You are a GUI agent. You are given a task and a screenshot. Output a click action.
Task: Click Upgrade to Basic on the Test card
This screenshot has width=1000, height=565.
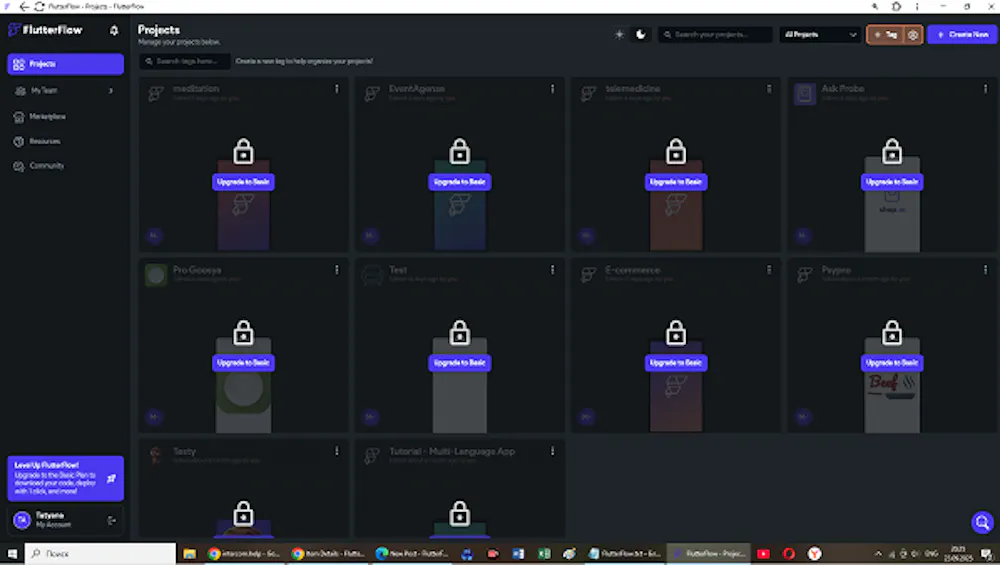[459, 362]
